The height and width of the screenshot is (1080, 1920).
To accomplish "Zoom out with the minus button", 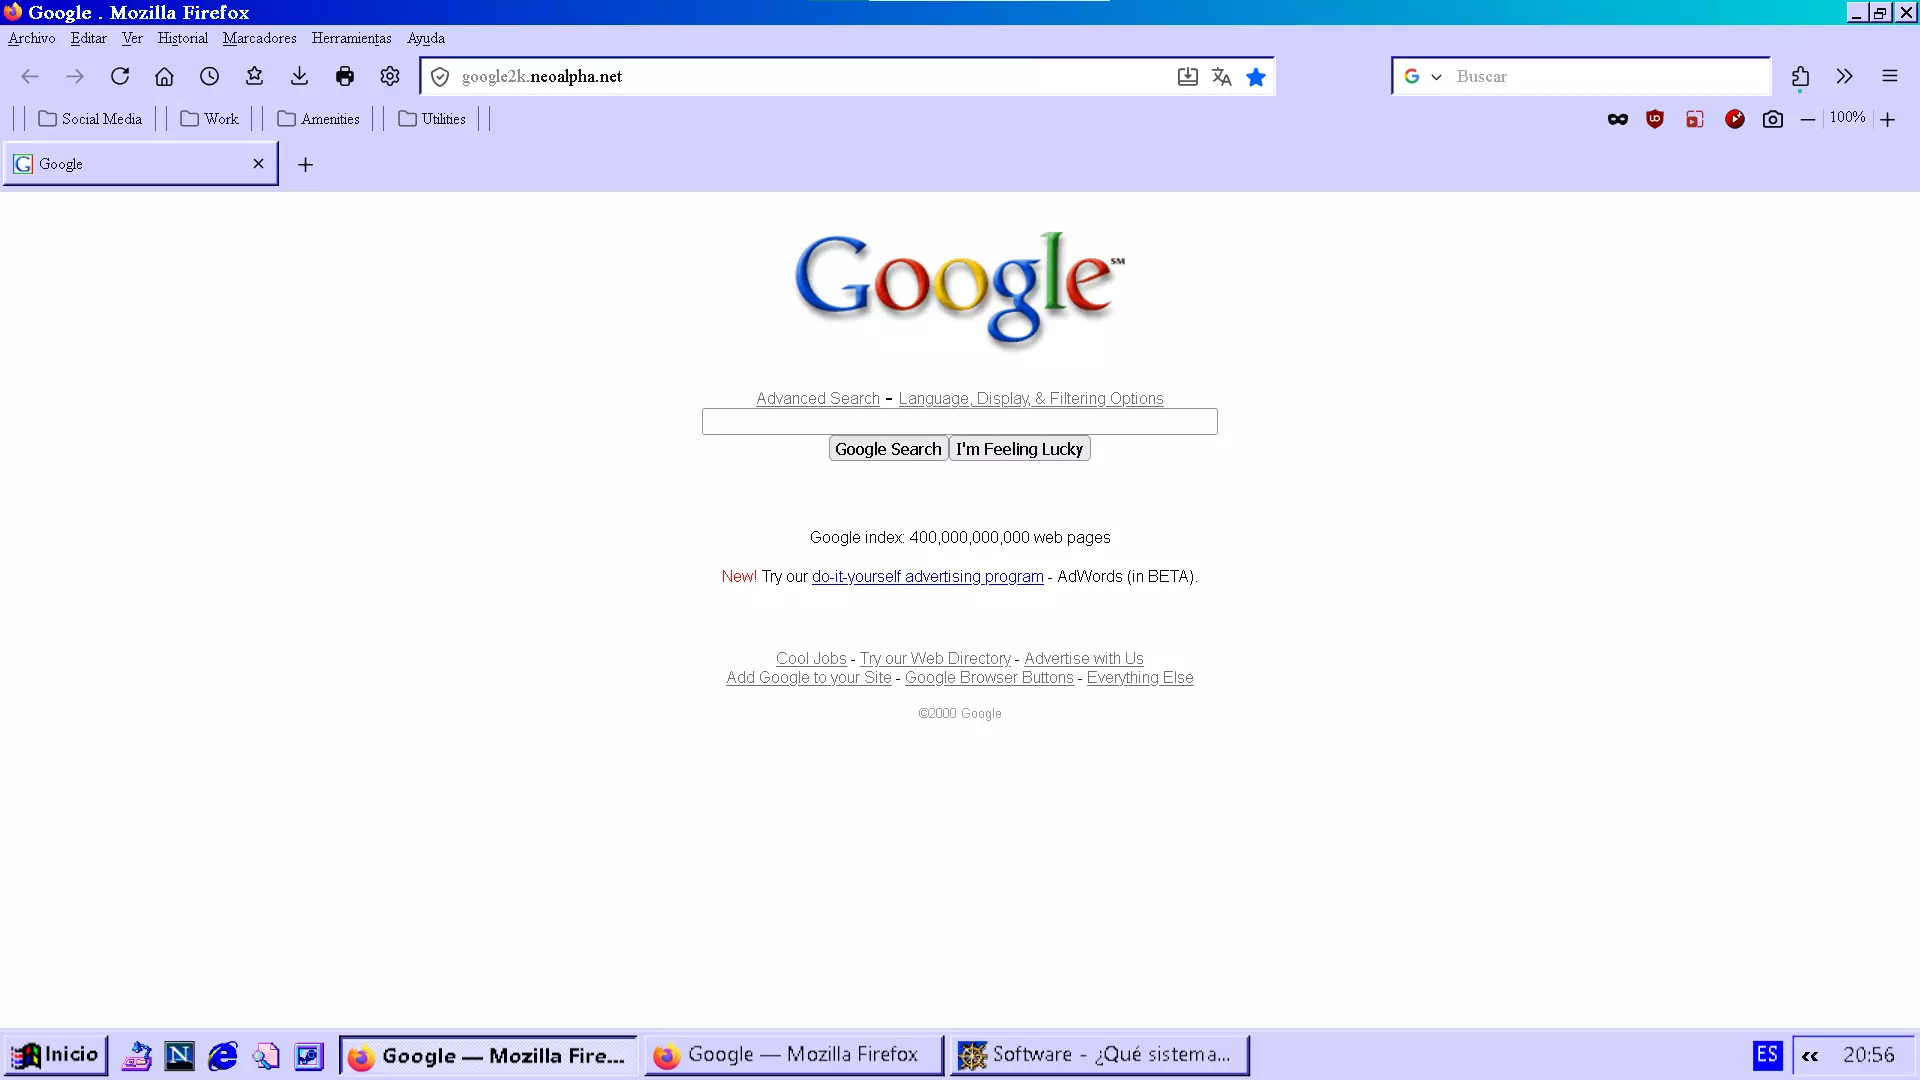I will pos(1807,119).
